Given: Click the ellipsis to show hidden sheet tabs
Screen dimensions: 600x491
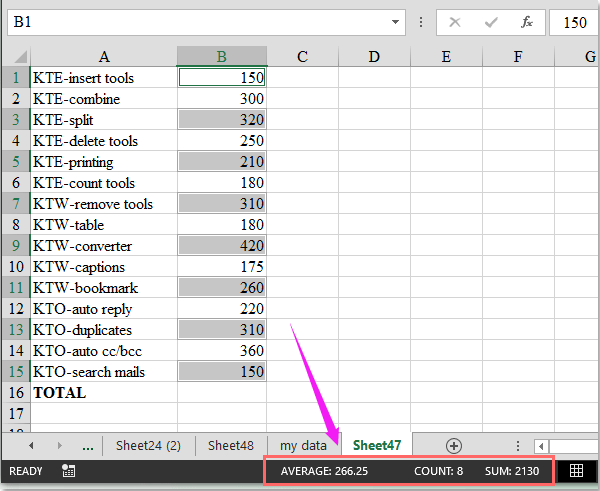Looking at the screenshot, I should pyautogui.click(x=87, y=445).
